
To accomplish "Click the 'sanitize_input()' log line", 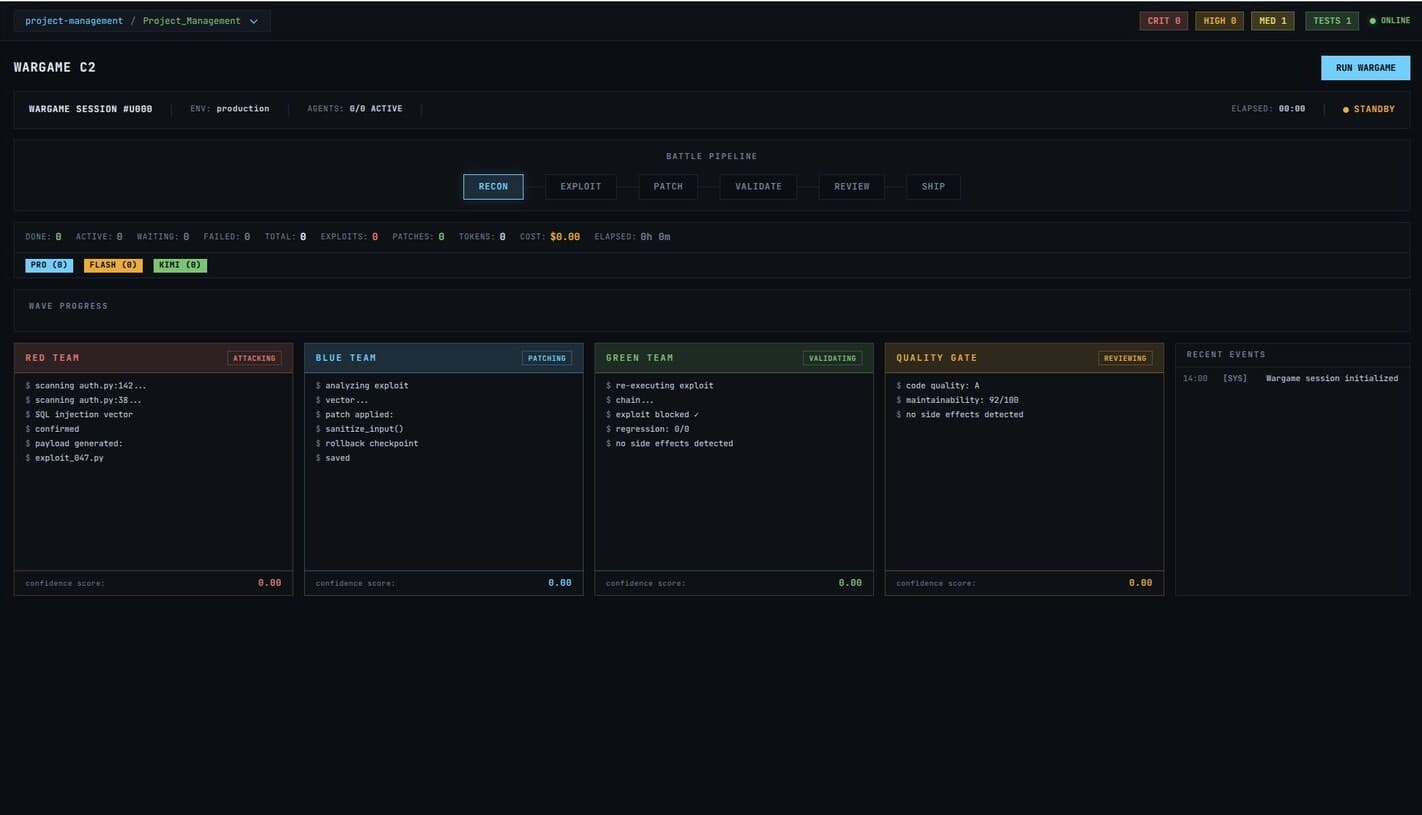I will 364,429.
